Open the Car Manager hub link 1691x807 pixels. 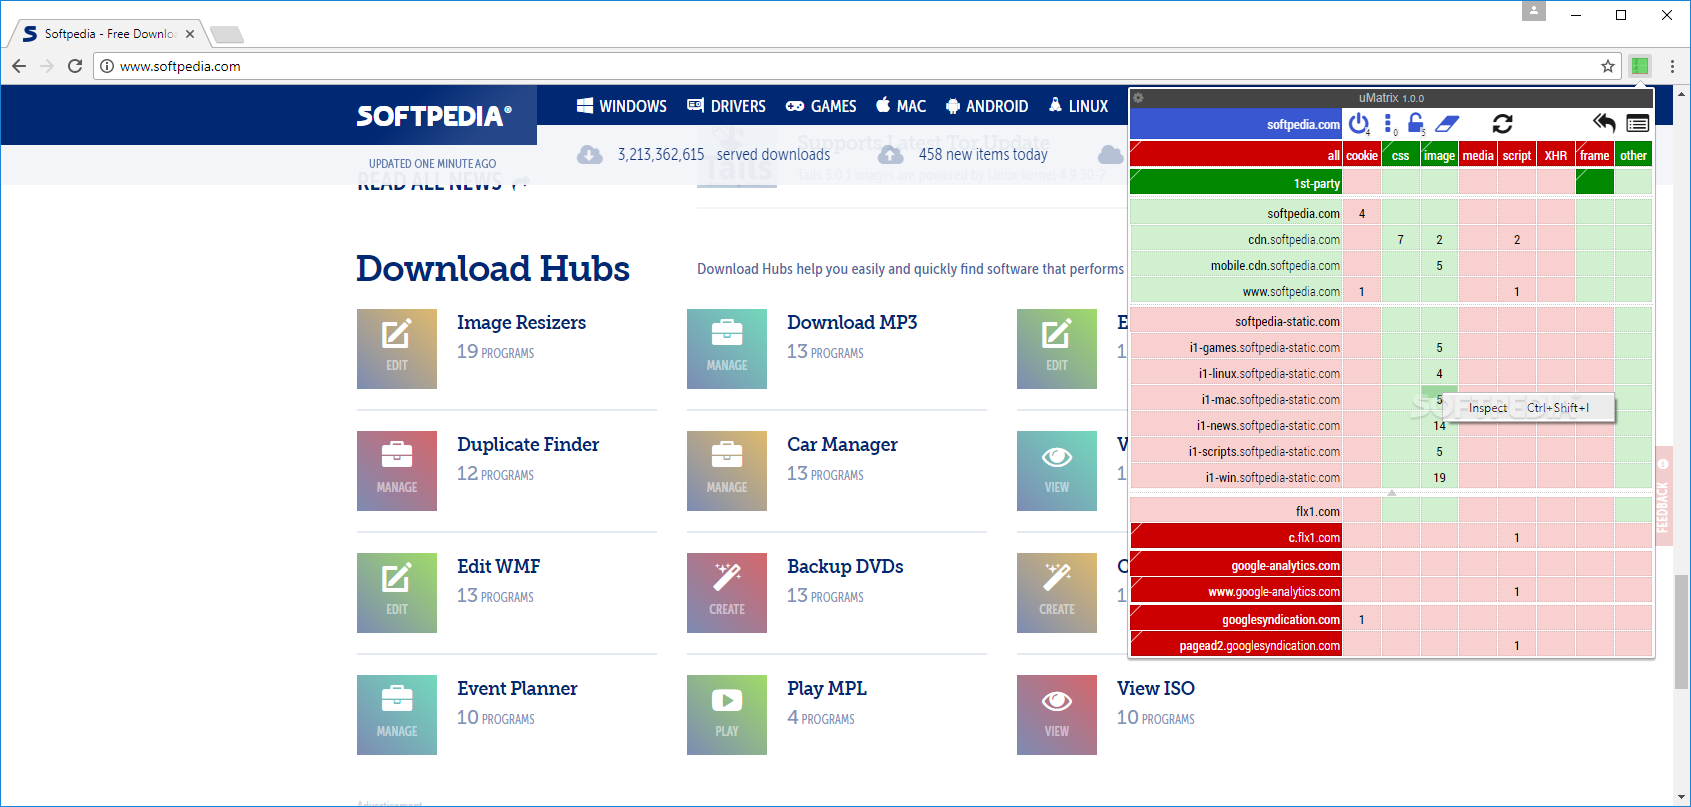tap(842, 444)
